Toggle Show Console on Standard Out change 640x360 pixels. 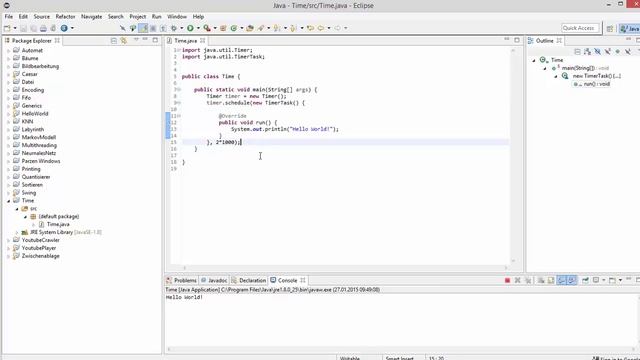click(x=562, y=280)
